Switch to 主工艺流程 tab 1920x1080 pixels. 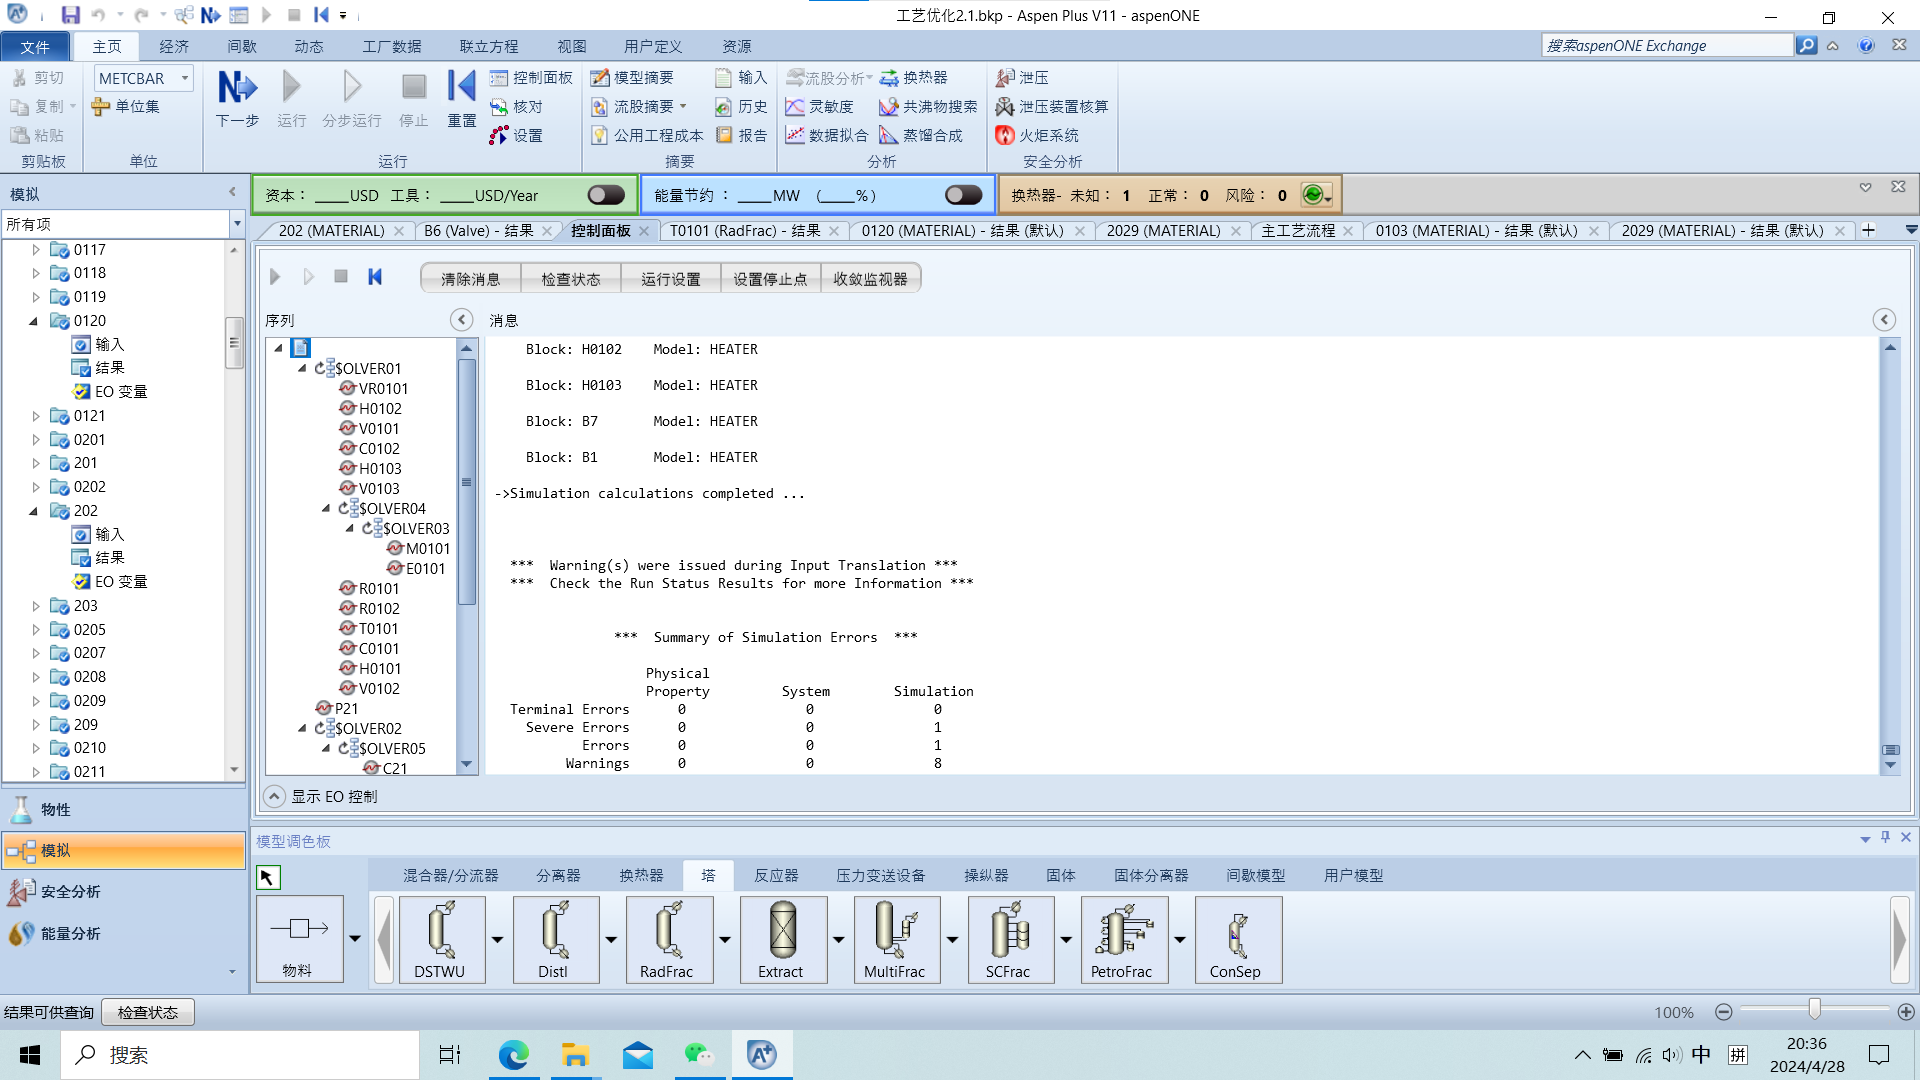pyautogui.click(x=1298, y=231)
